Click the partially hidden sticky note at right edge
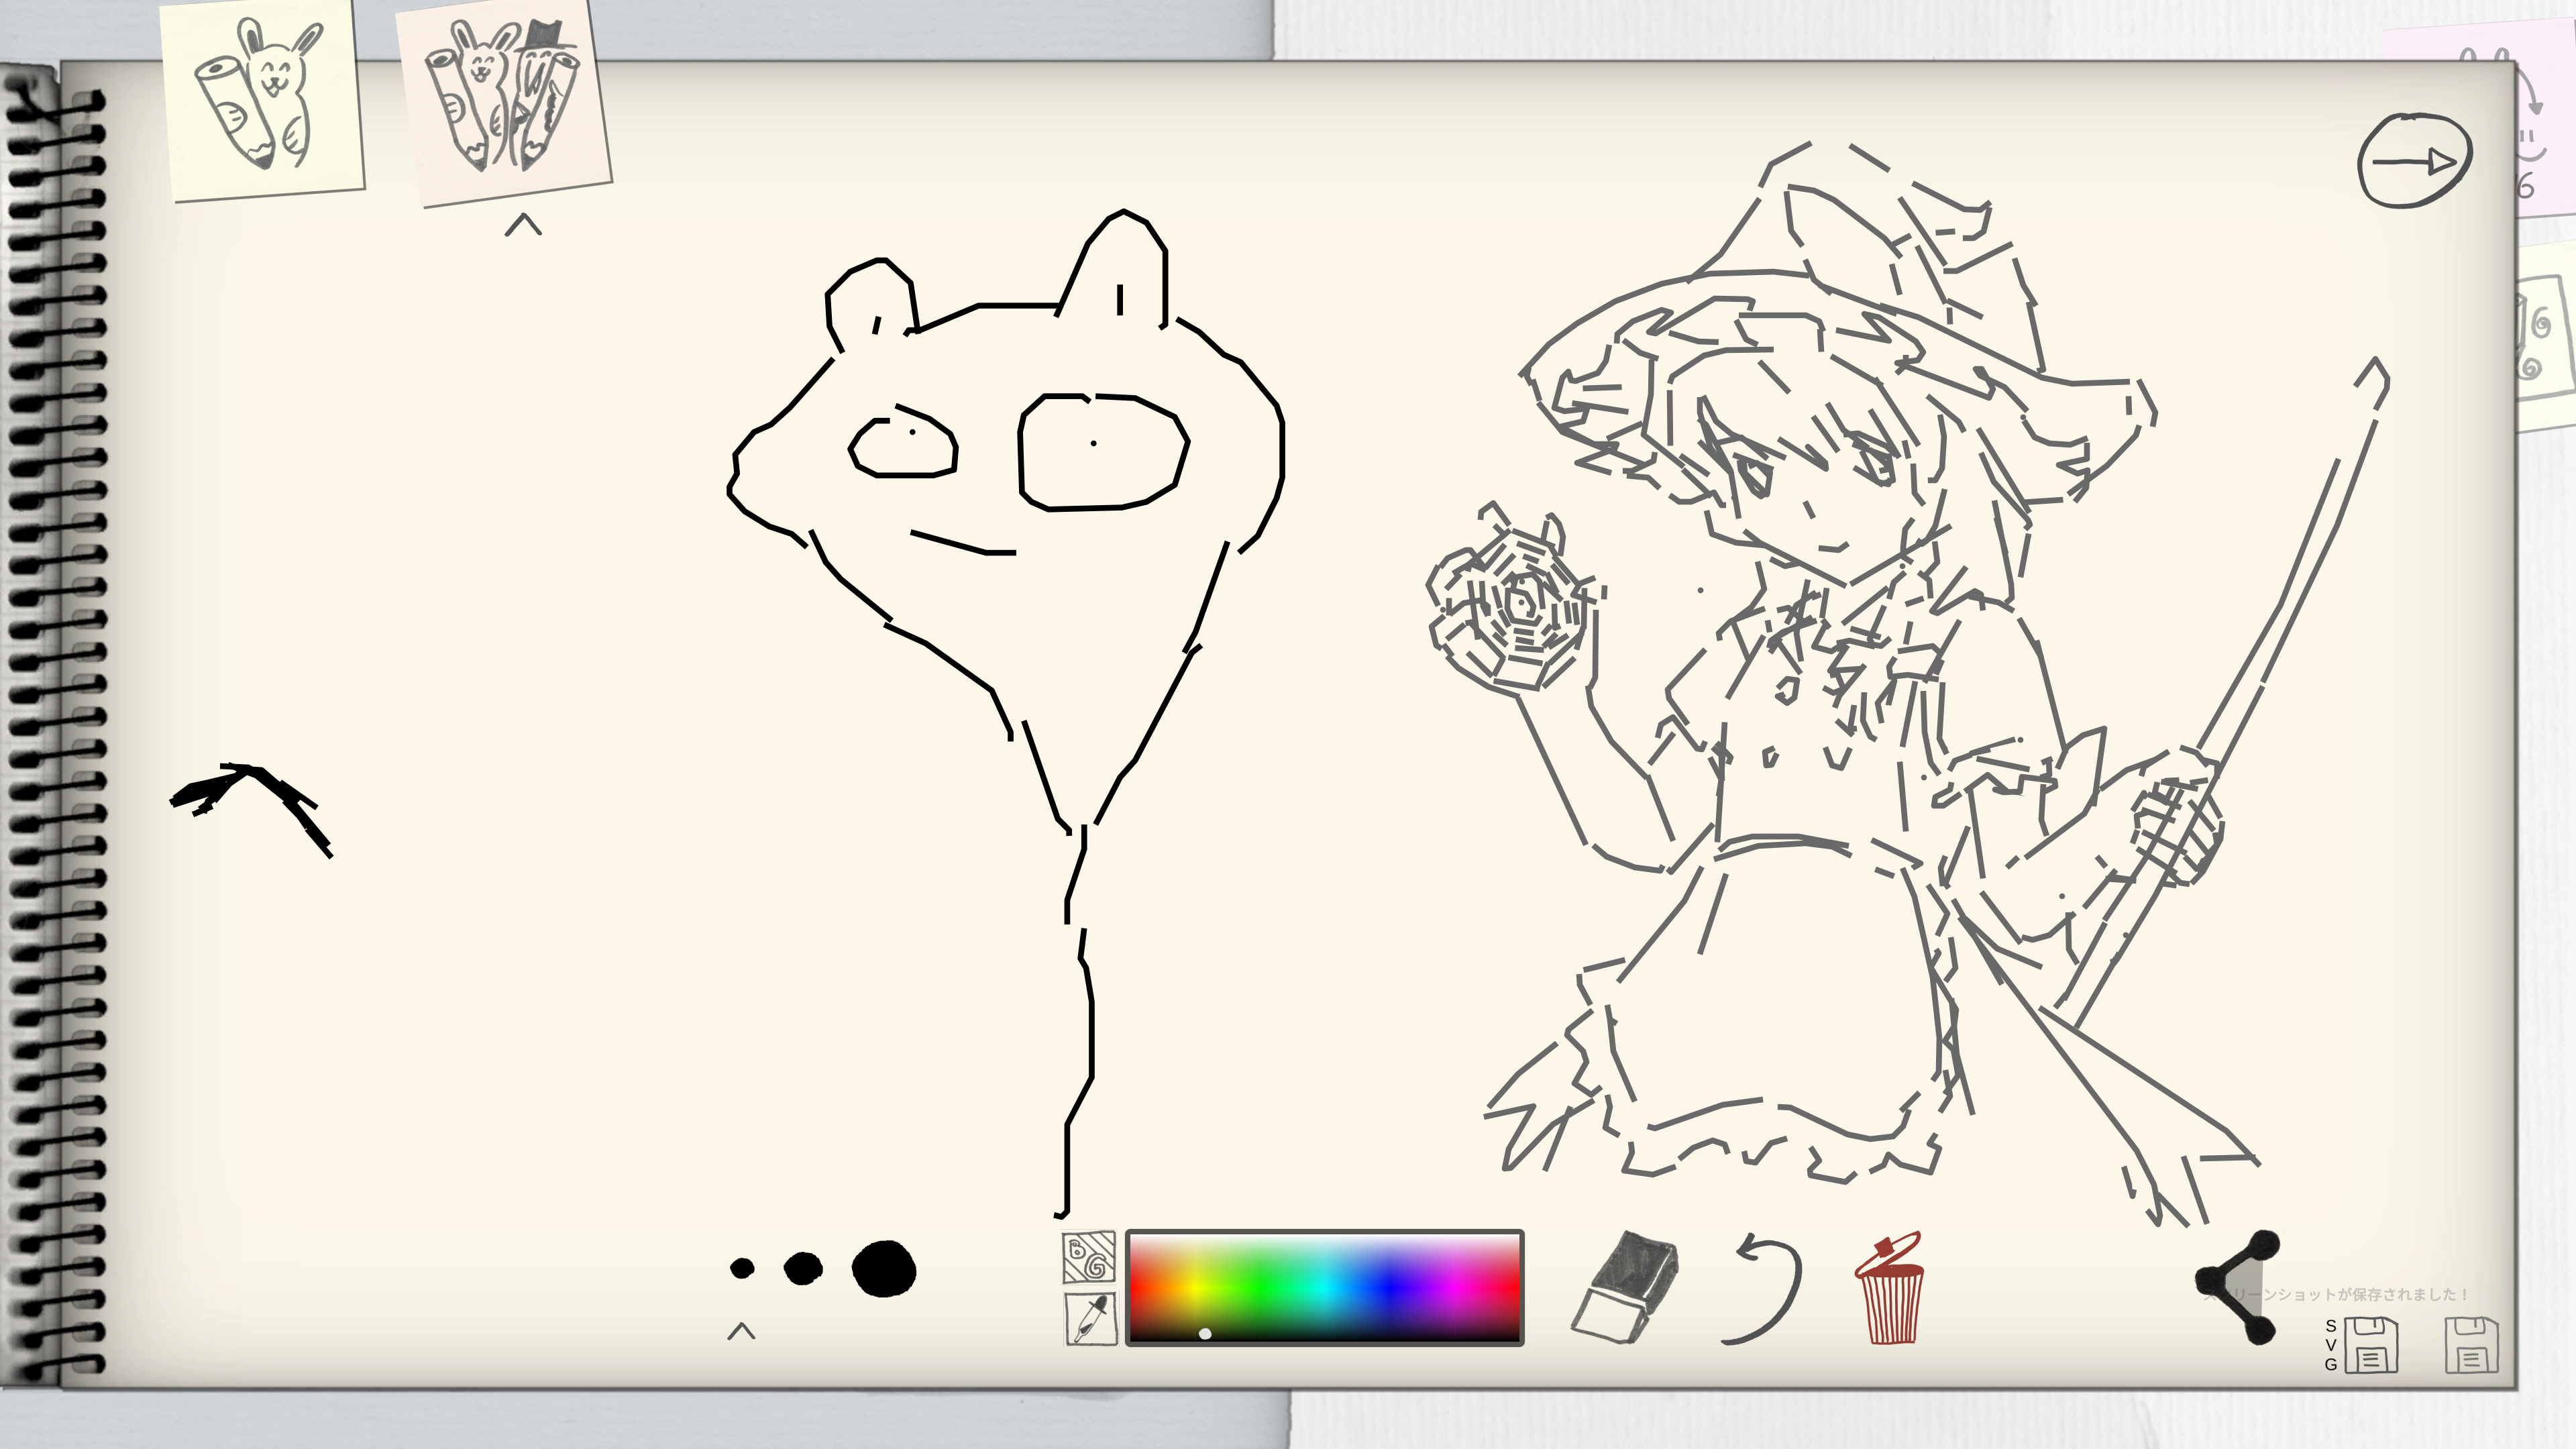Screen dimensions: 2576x1449 (x=2545, y=340)
